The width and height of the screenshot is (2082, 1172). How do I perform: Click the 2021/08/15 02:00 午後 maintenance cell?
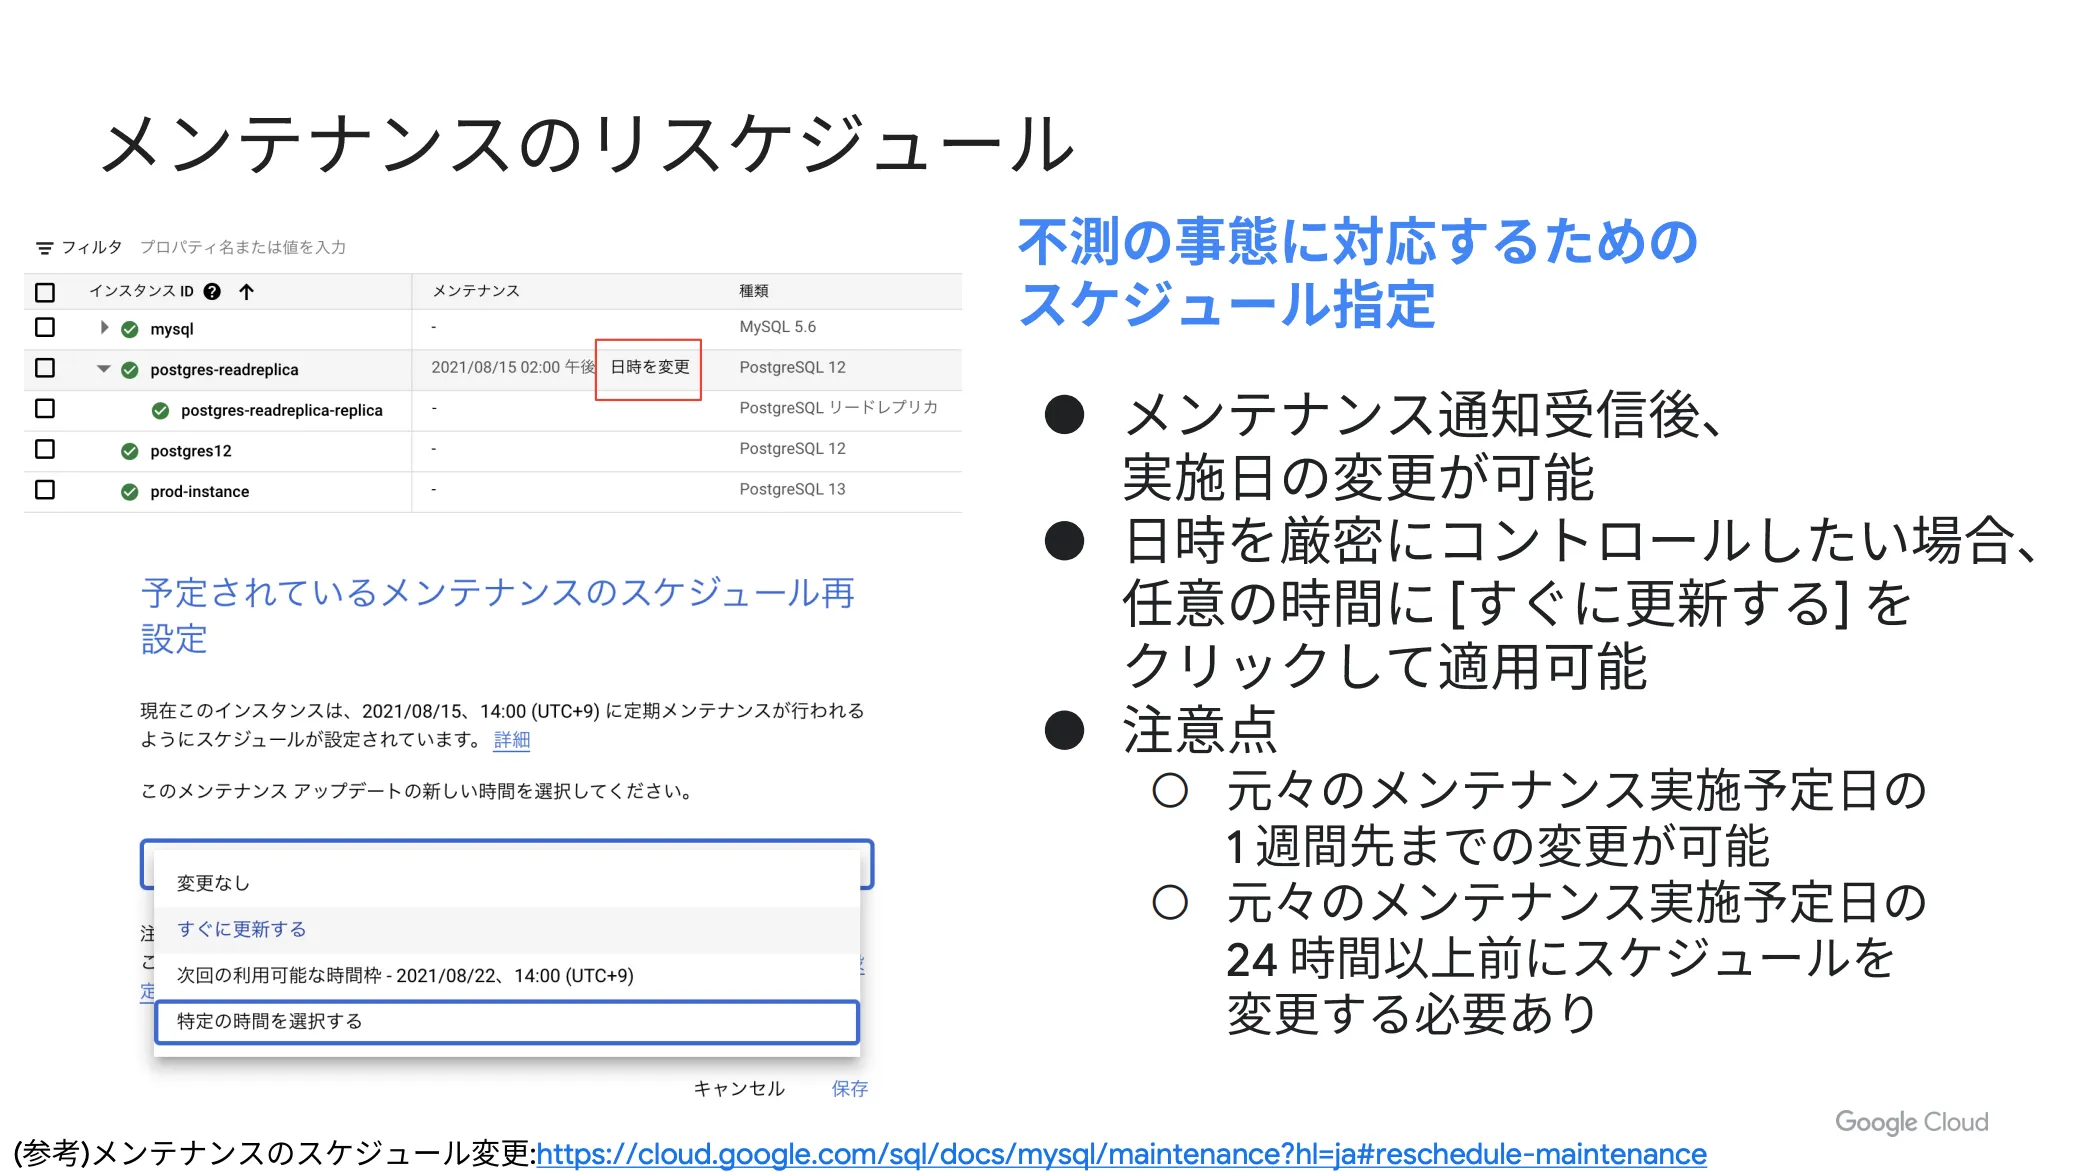click(513, 367)
